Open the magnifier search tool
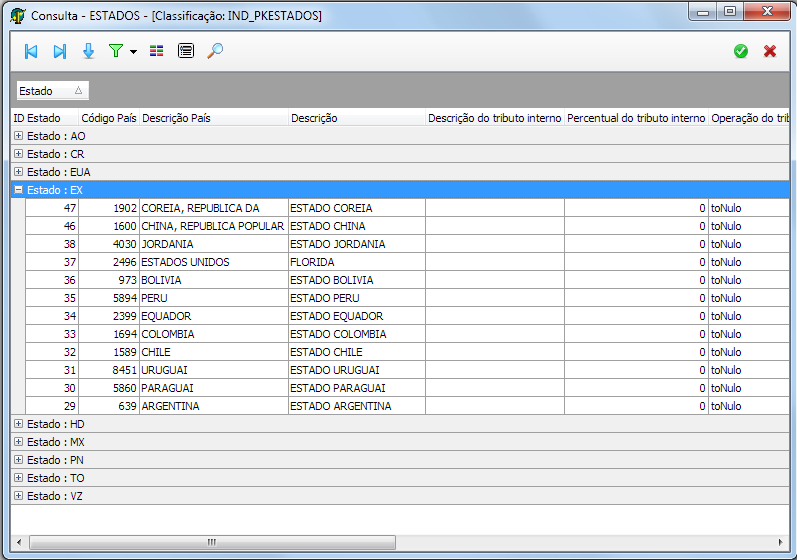Viewport: 797px width, 560px height. pyautogui.click(x=215, y=51)
